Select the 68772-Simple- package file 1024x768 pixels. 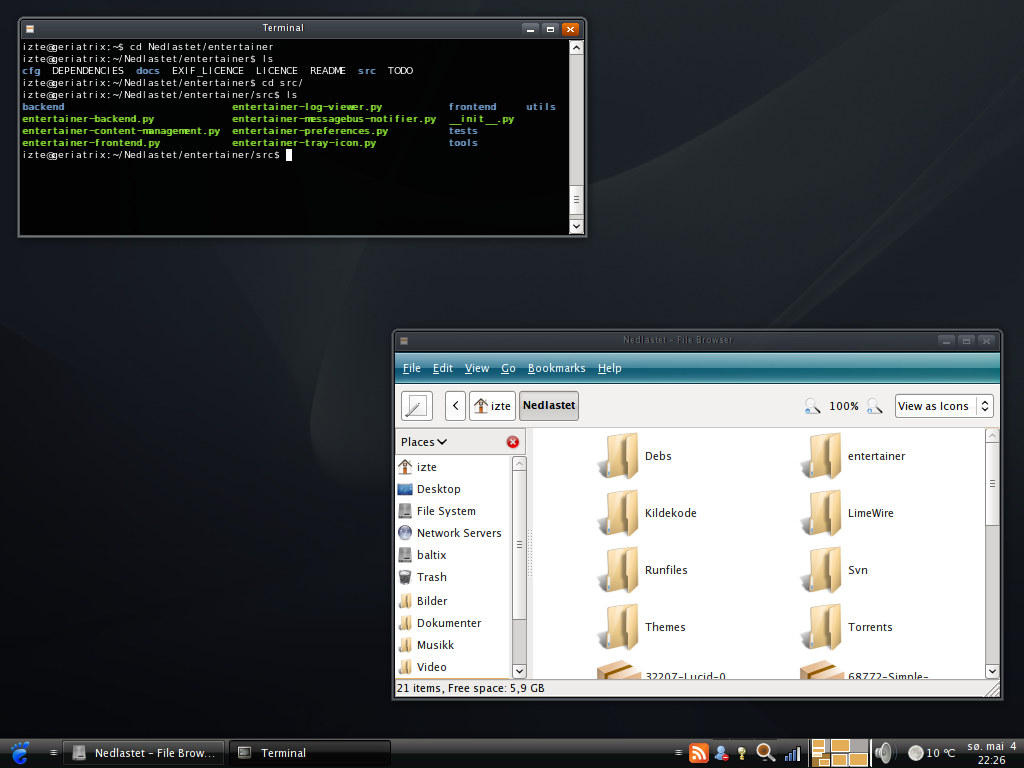click(822, 670)
